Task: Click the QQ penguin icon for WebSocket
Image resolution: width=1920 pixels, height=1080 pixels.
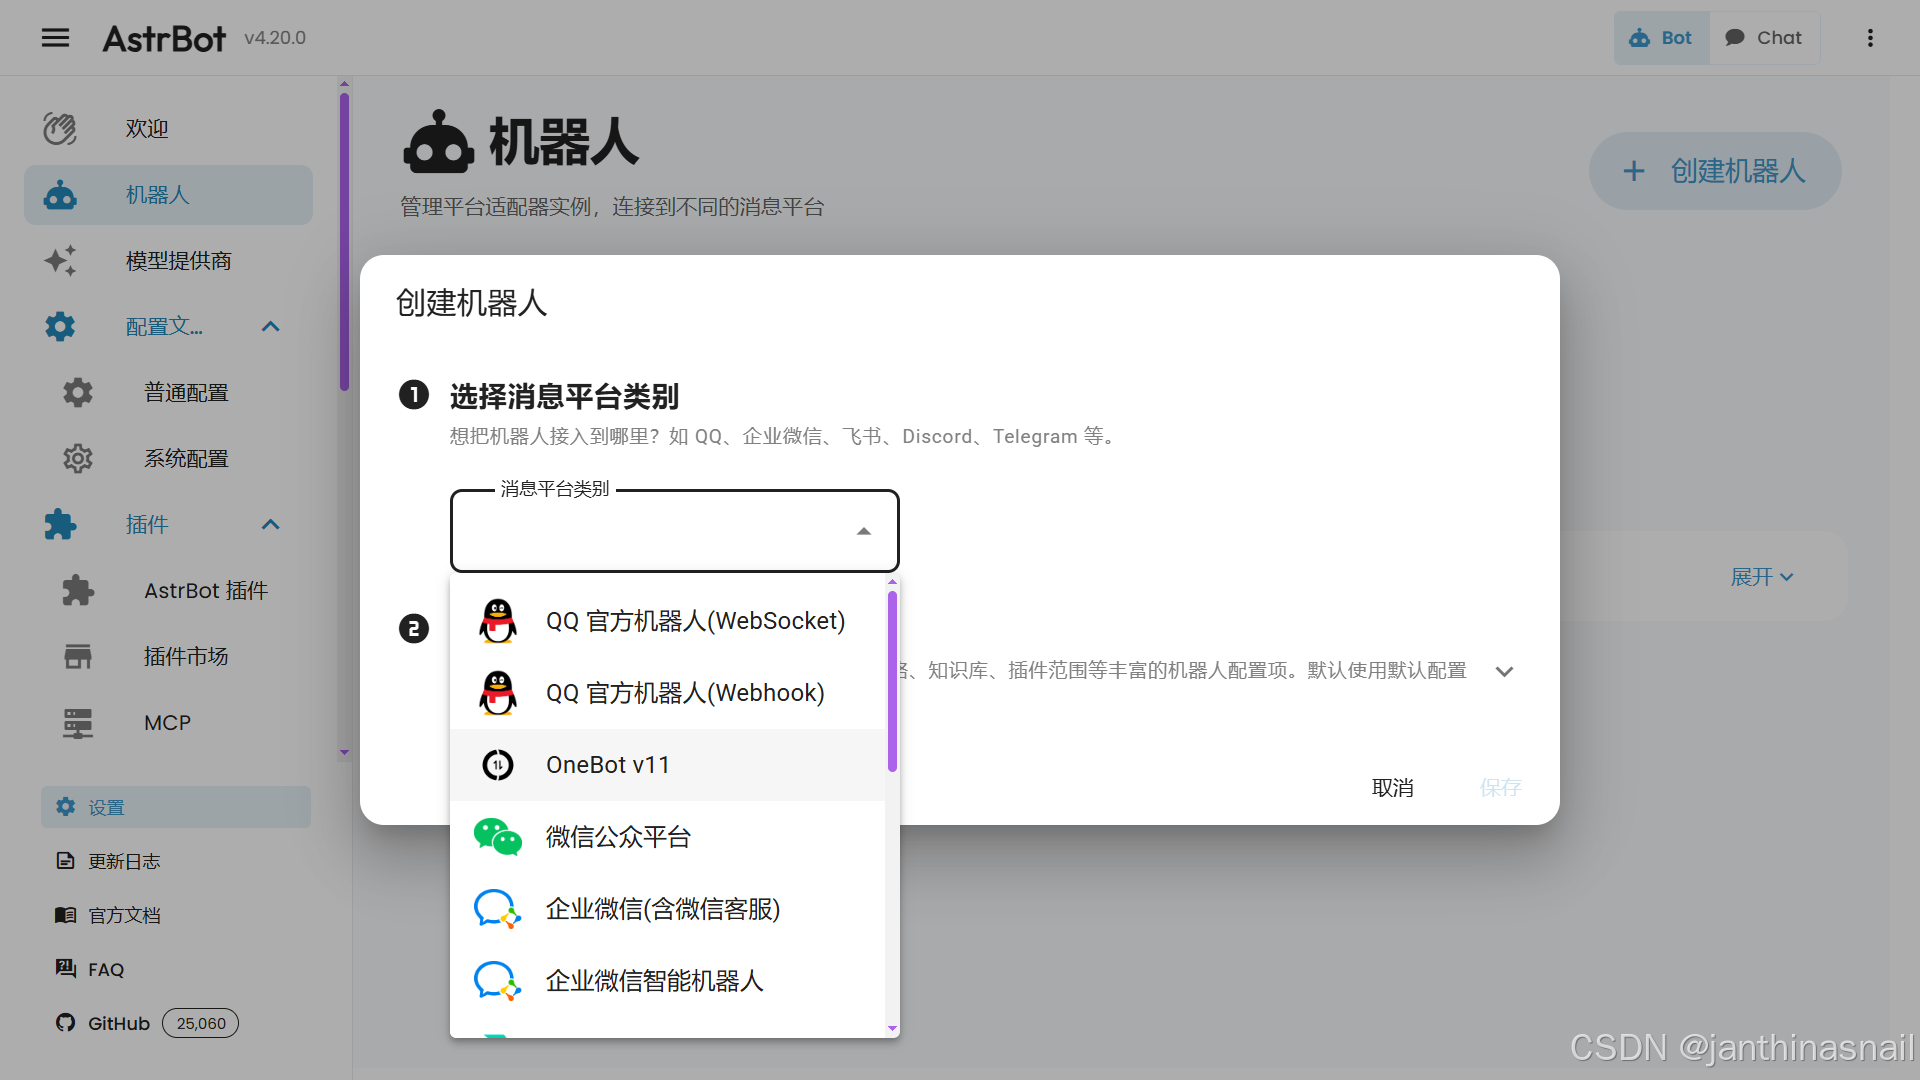Action: coord(498,621)
